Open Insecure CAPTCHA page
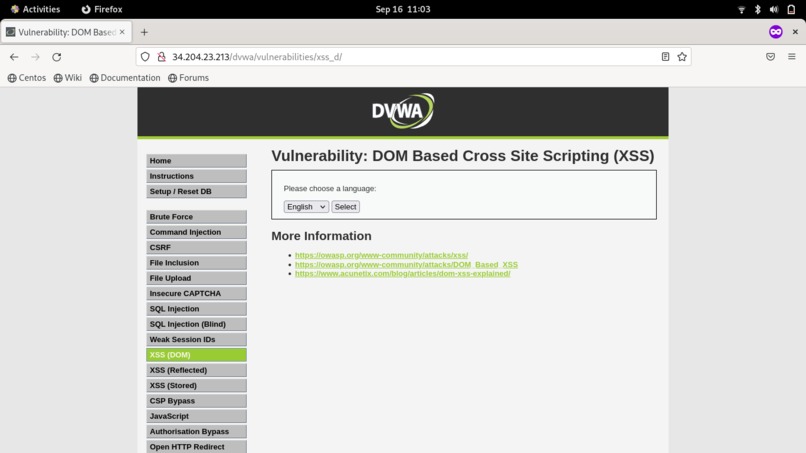806x453 pixels. click(196, 294)
